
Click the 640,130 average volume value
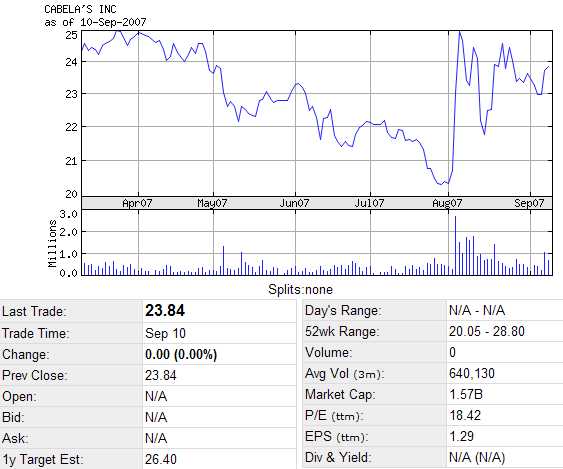(x=472, y=373)
